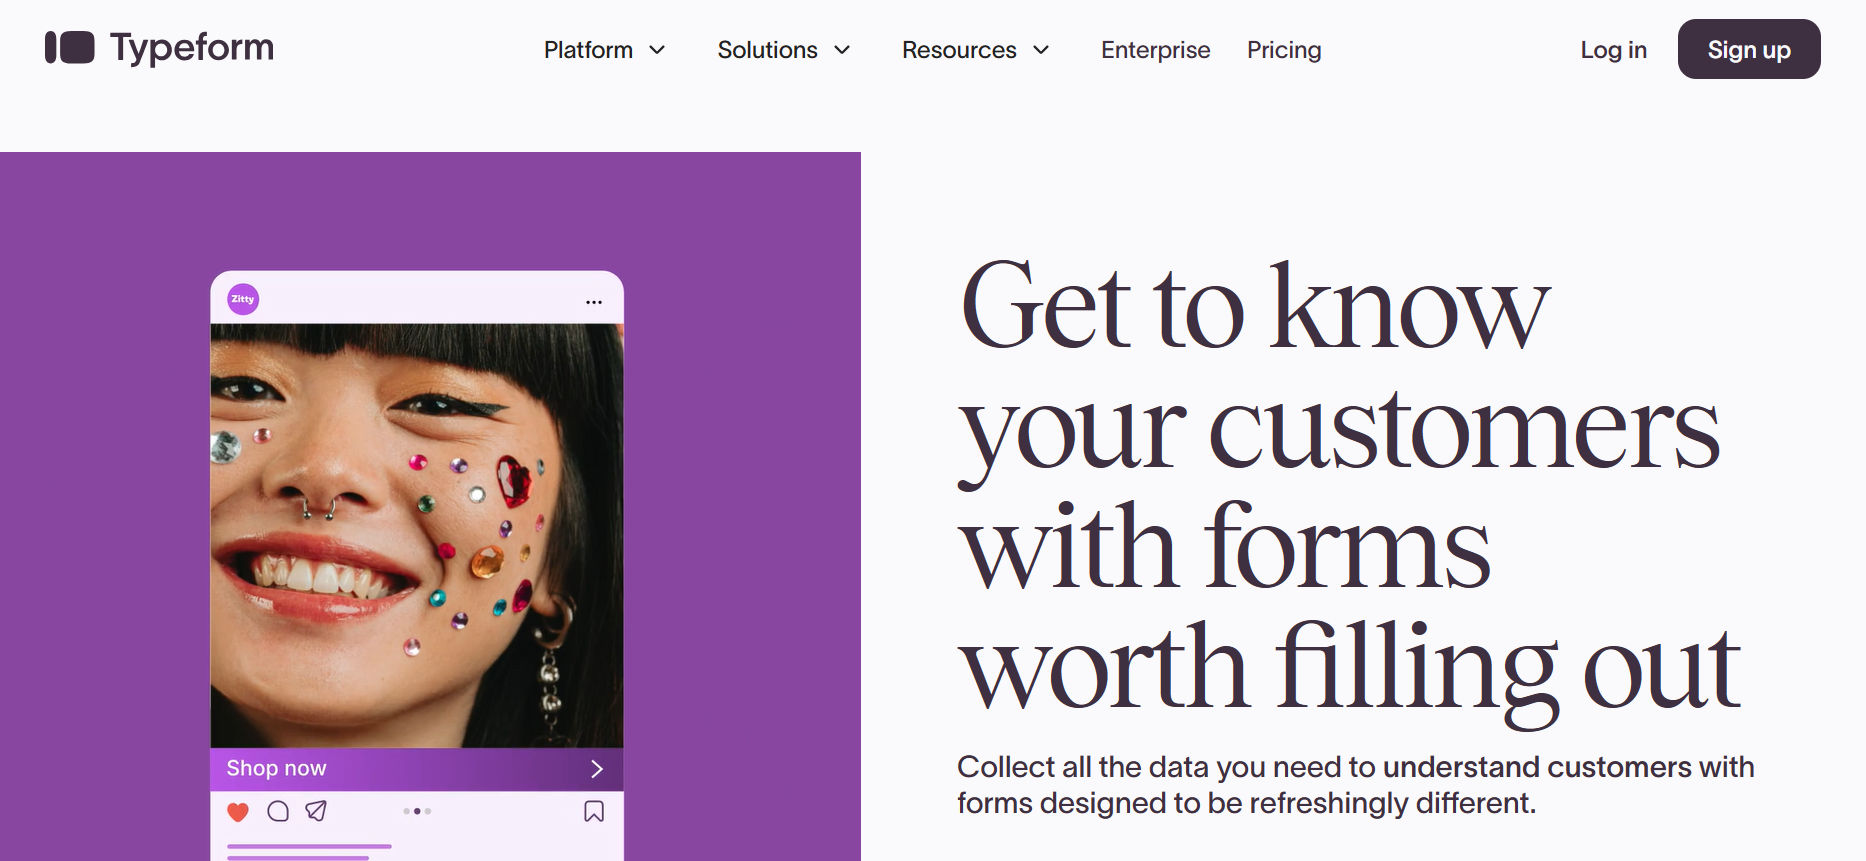Open the Pricing menu item
1866x861 pixels.
[1284, 49]
